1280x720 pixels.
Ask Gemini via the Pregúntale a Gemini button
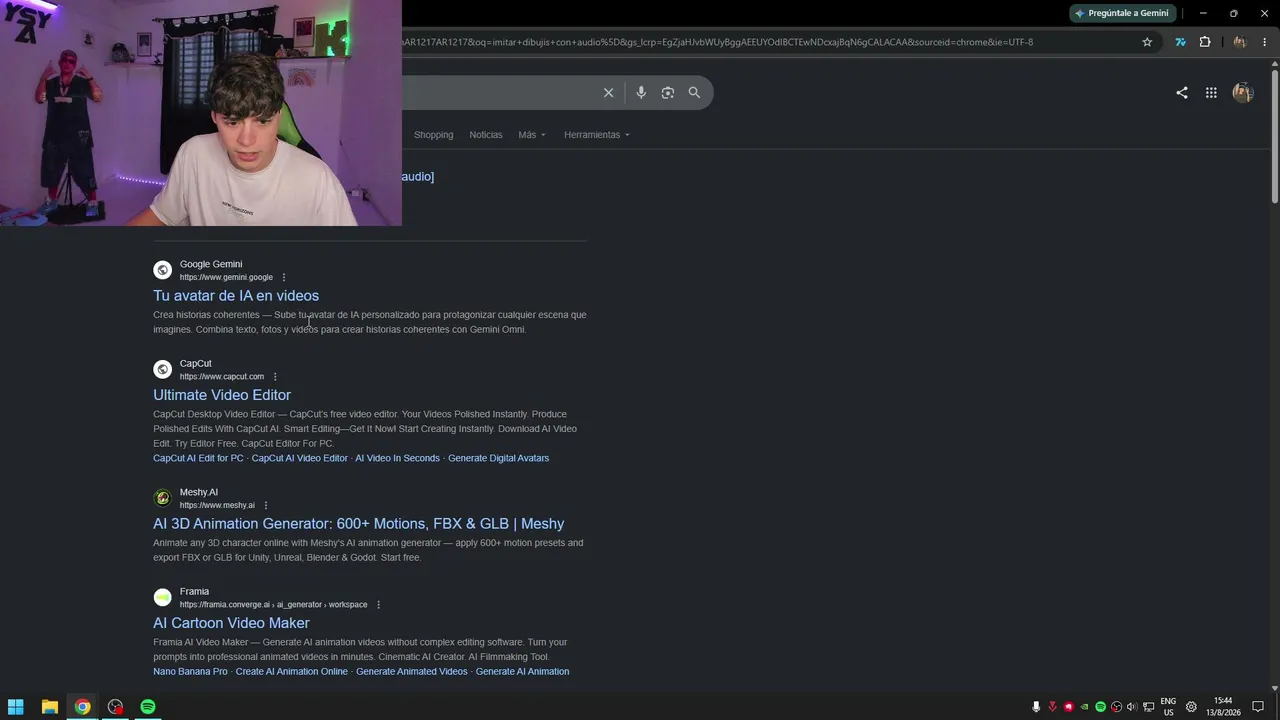pos(1121,13)
